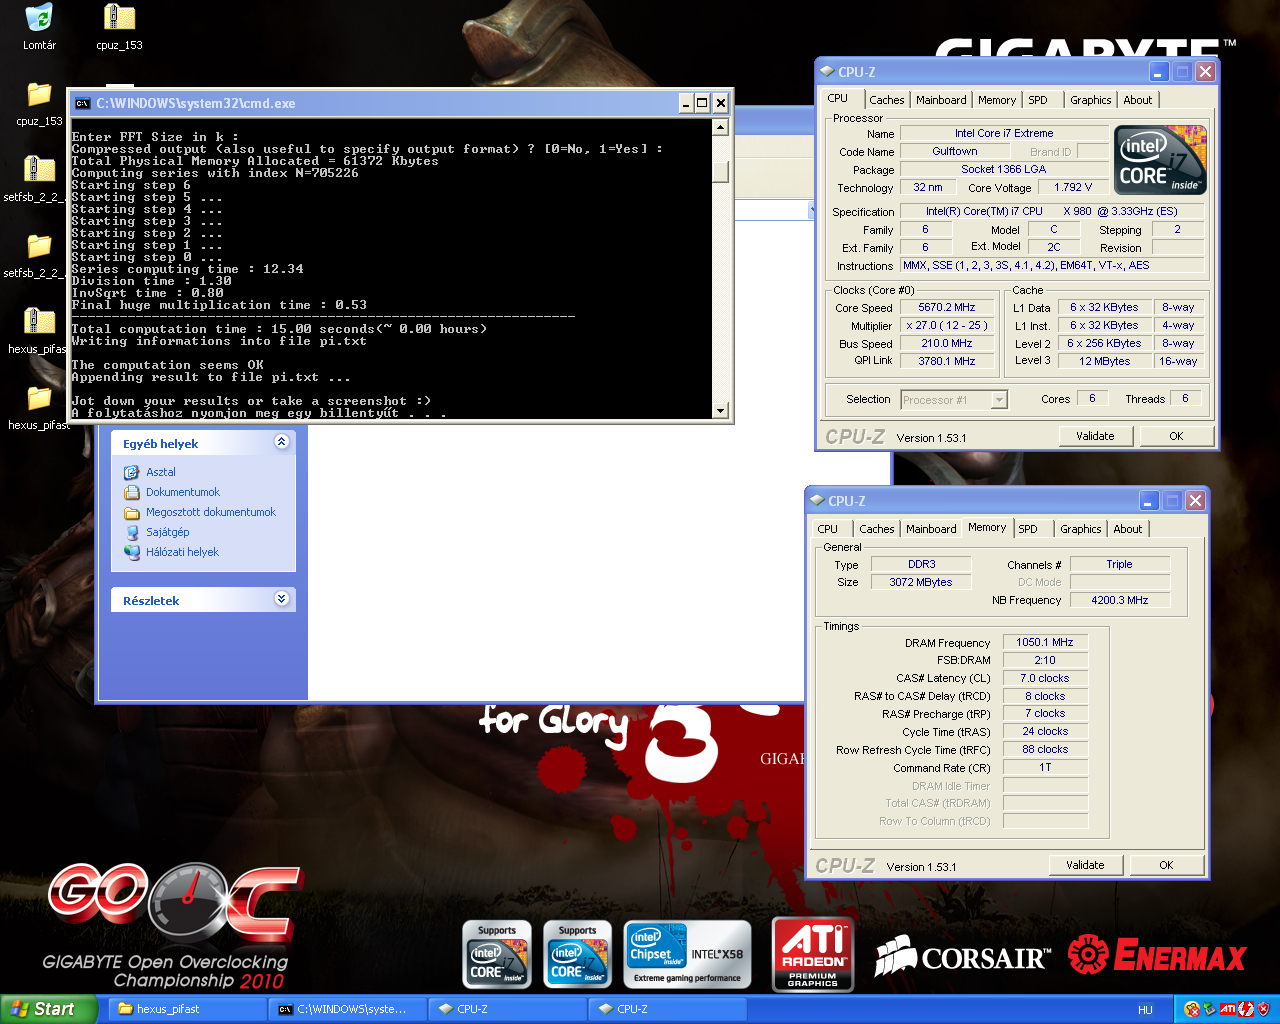
Task: Open About tab in lower CPU-Z window
Action: point(1127,529)
